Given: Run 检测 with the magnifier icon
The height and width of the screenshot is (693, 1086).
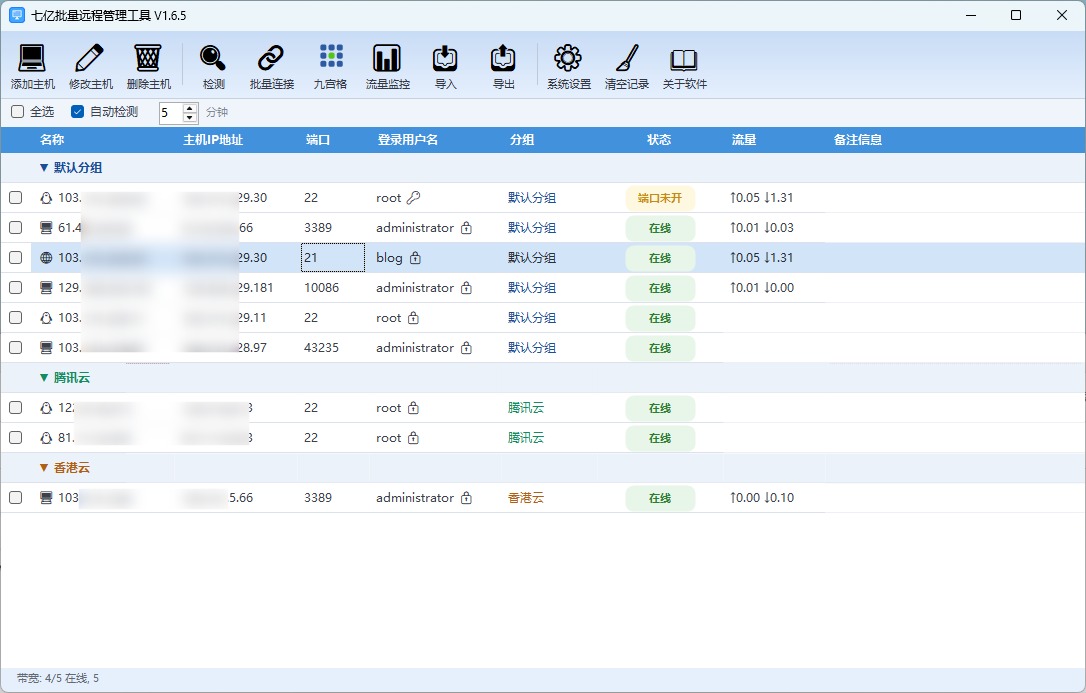Looking at the screenshot, I should click(213, 59).
